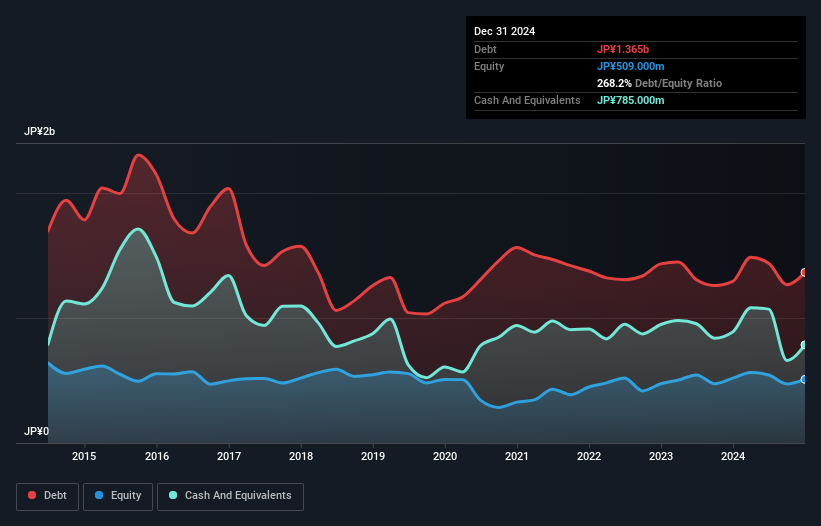Click the JP¥1.365b debt value
Image resolution: width=821 pixels, height=526 pixels.
(623, 49)
